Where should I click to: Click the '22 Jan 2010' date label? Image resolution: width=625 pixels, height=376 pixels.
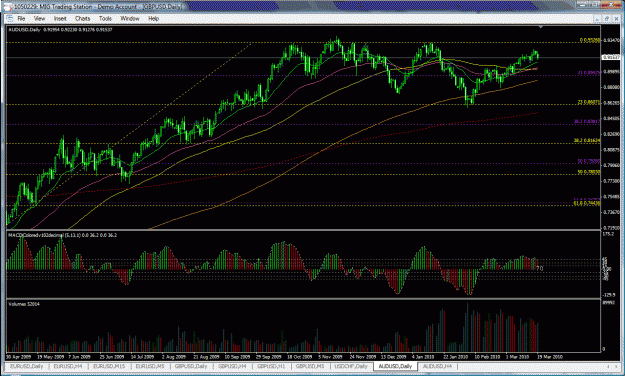(455, 357)
